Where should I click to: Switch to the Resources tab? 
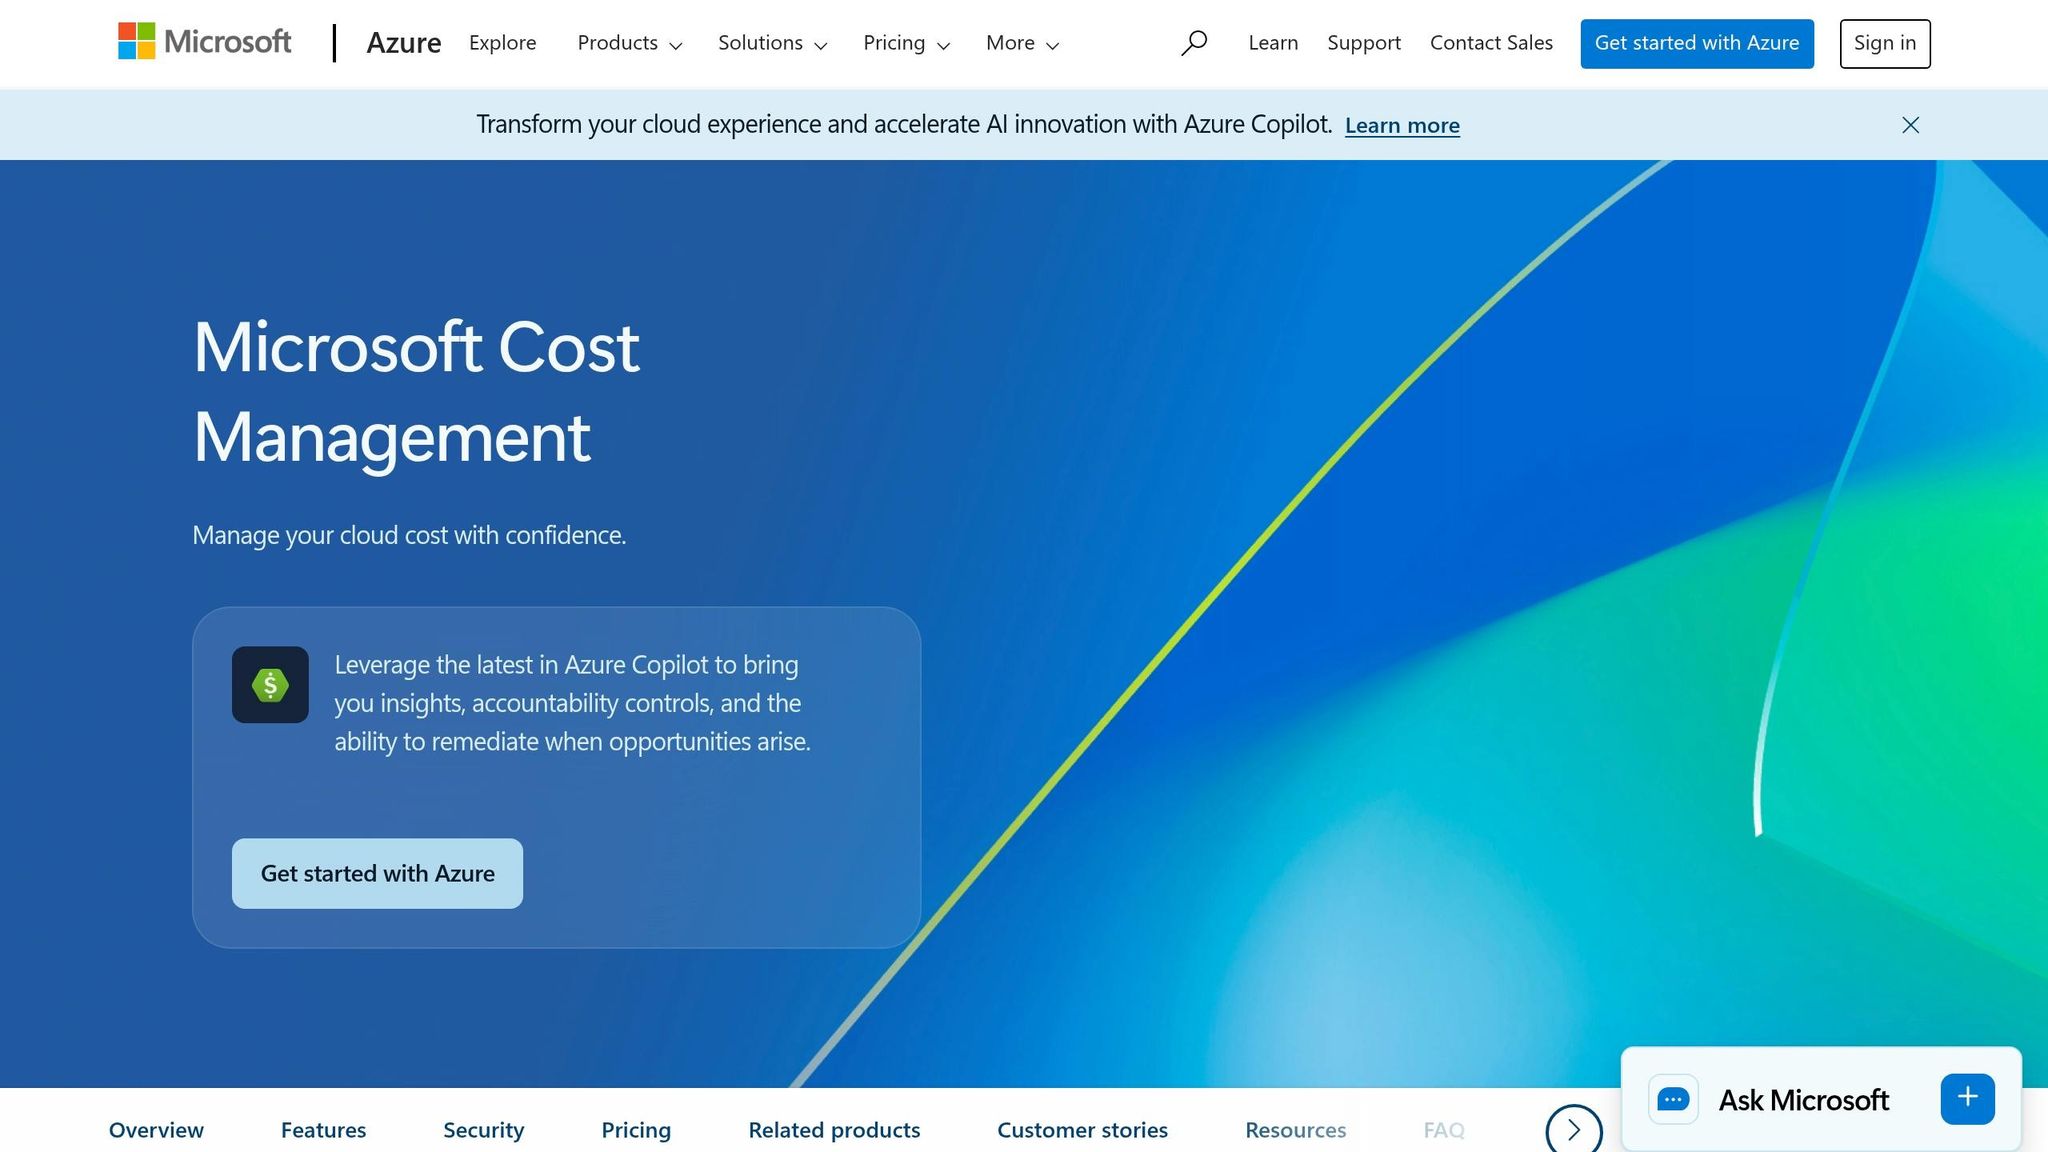pos(1295,1130)
